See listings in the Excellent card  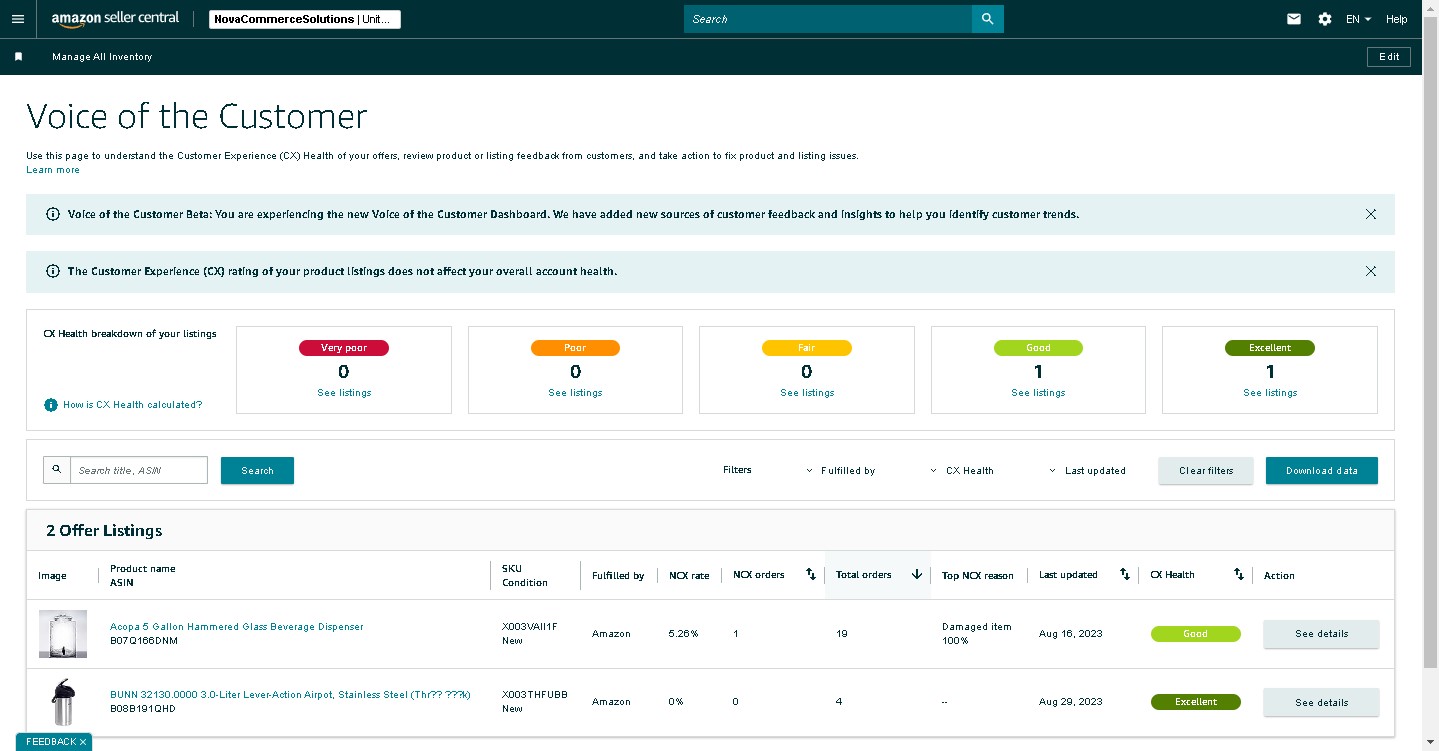1270,393
